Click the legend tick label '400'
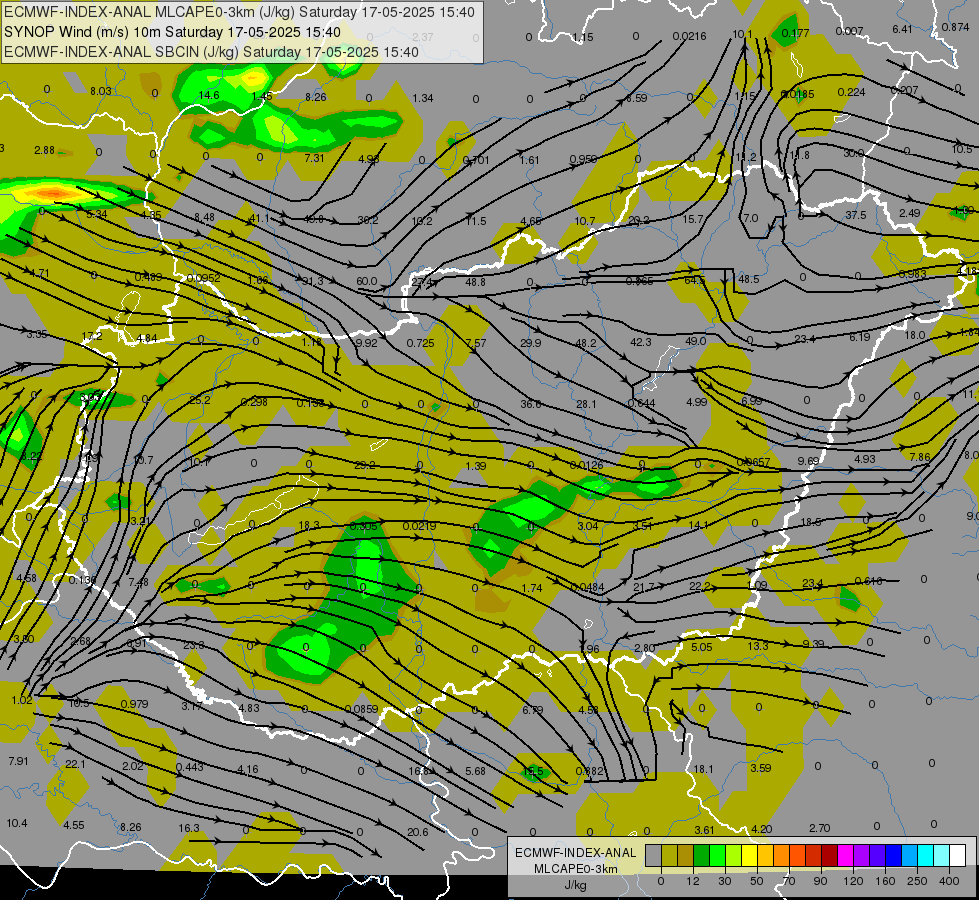Image resolution: width=979 pixels, height=900 pixels. [x=949, y=881]
